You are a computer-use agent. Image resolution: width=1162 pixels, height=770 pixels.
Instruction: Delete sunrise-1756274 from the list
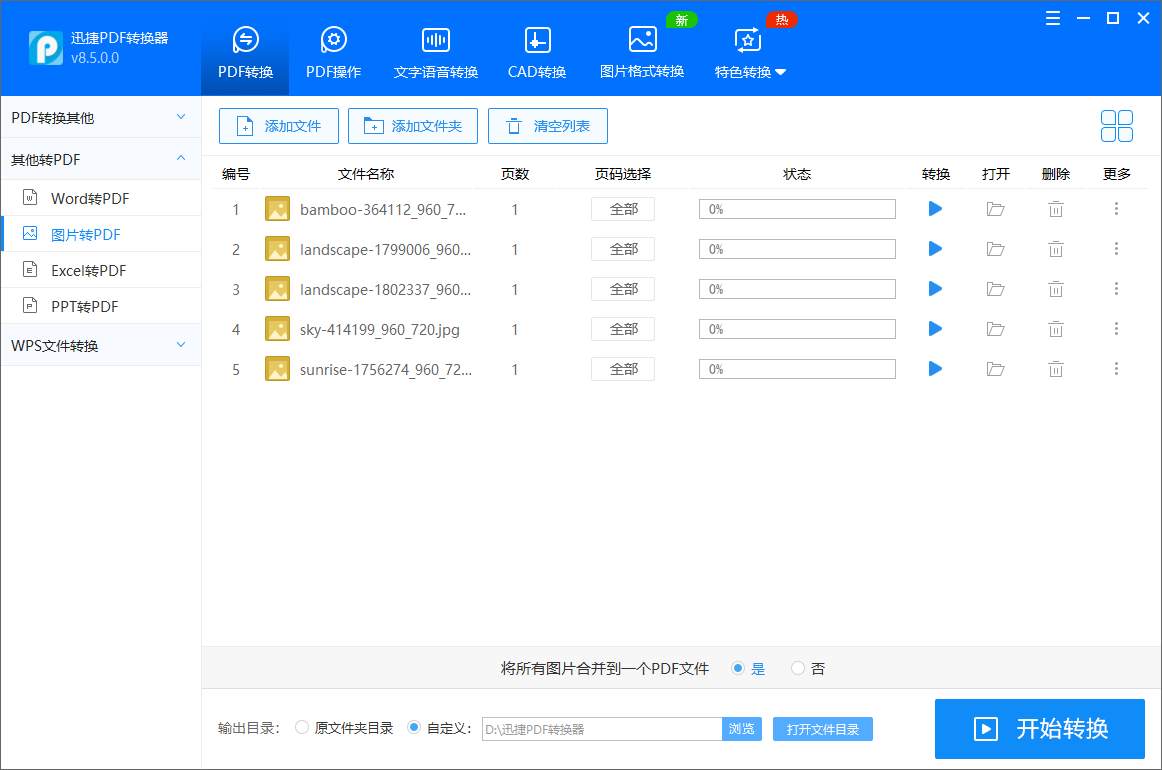coord(1055,370)
